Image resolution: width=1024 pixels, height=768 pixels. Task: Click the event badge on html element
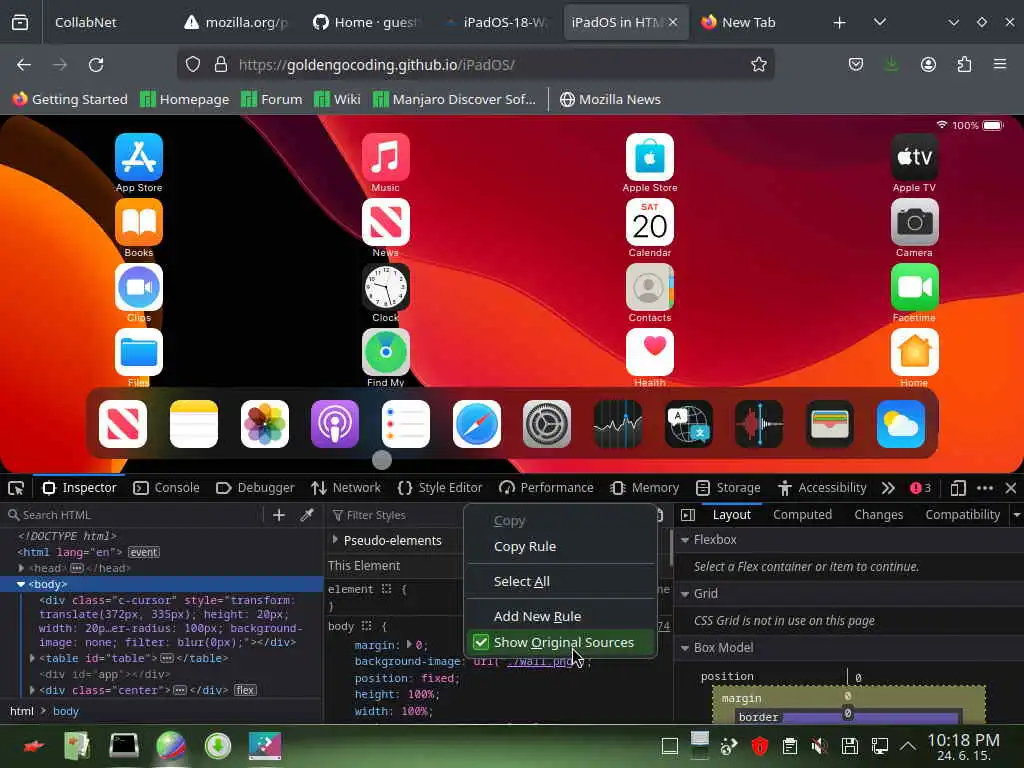click(x=144, y=552)
